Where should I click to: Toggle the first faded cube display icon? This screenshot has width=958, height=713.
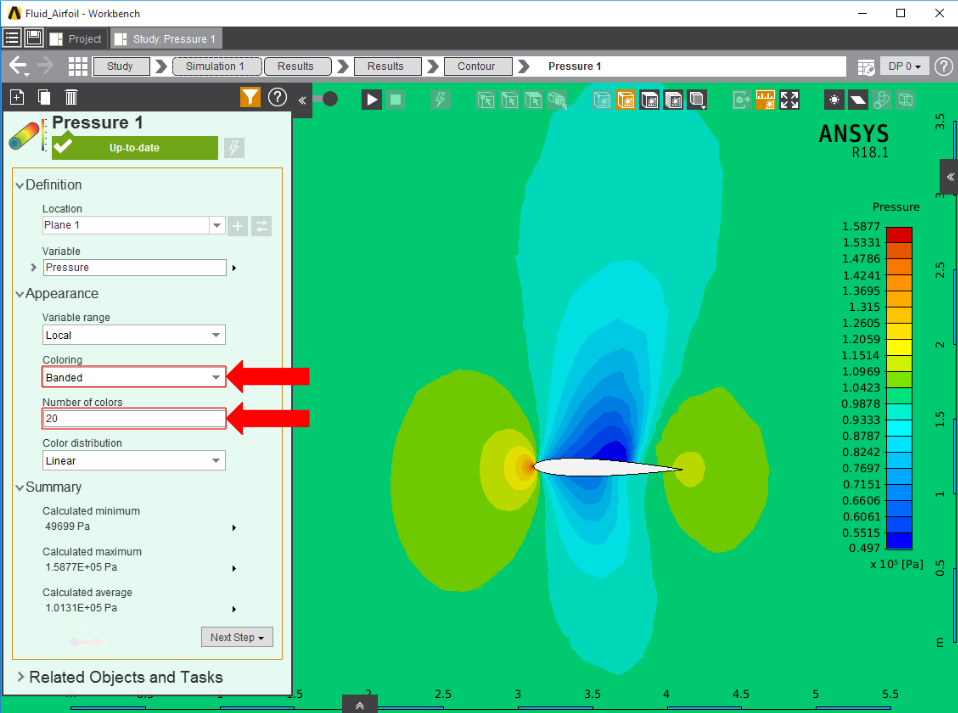click(602, 100)
